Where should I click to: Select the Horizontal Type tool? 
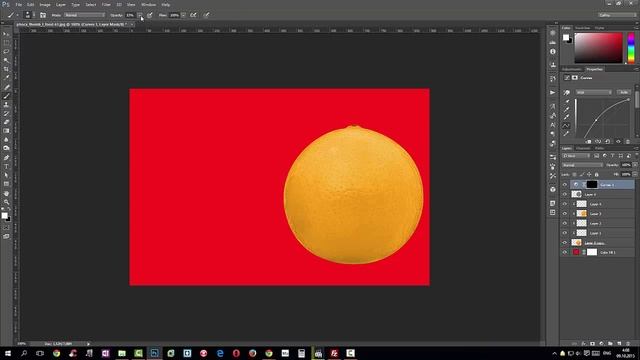coord(6,167)
